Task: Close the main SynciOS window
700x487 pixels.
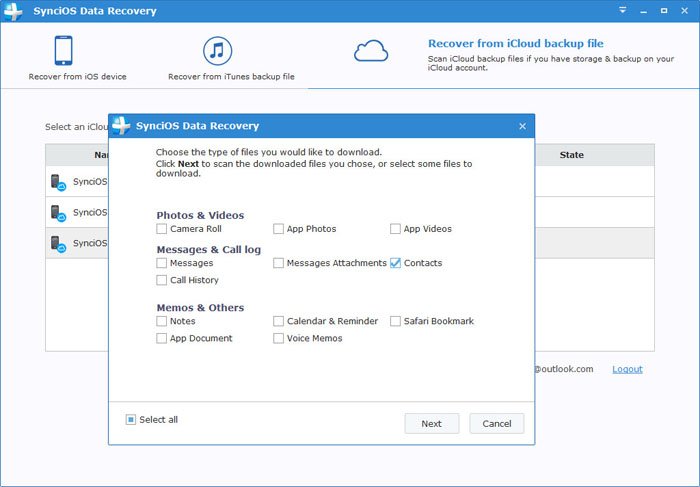Action: [x=685, y=11]
